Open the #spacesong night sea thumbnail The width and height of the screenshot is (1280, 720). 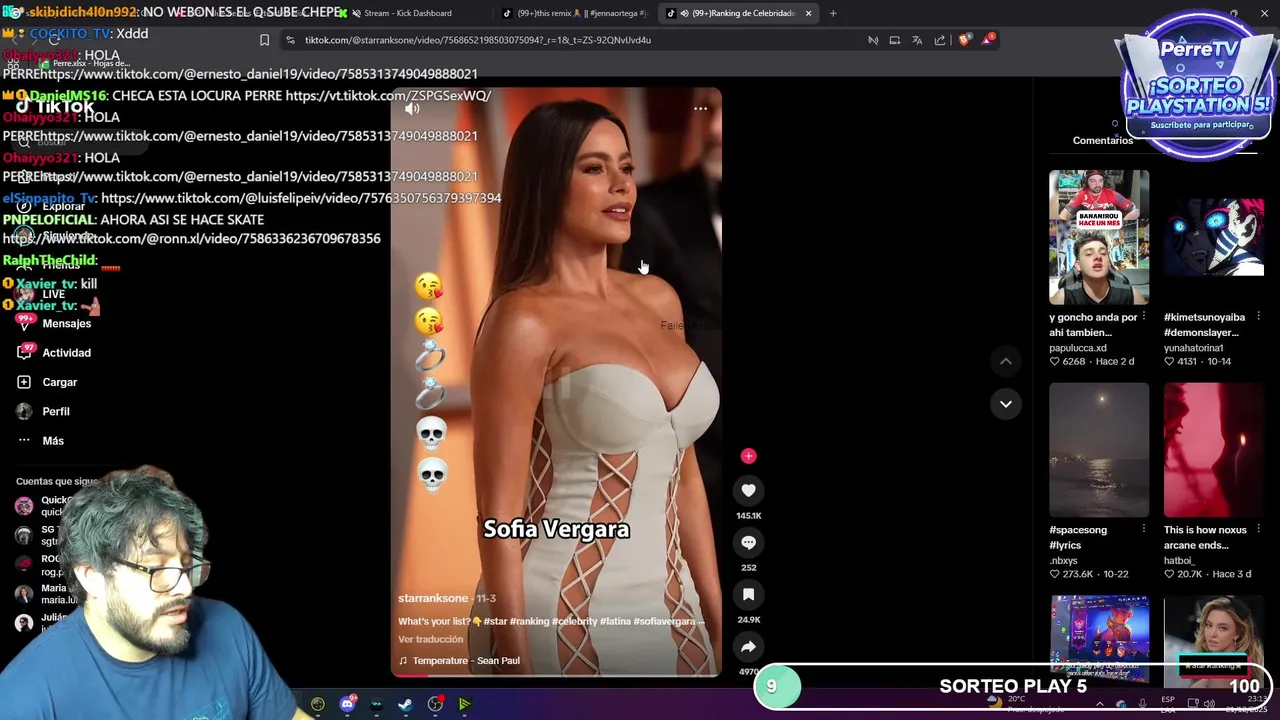click(x=1099, y=450)
